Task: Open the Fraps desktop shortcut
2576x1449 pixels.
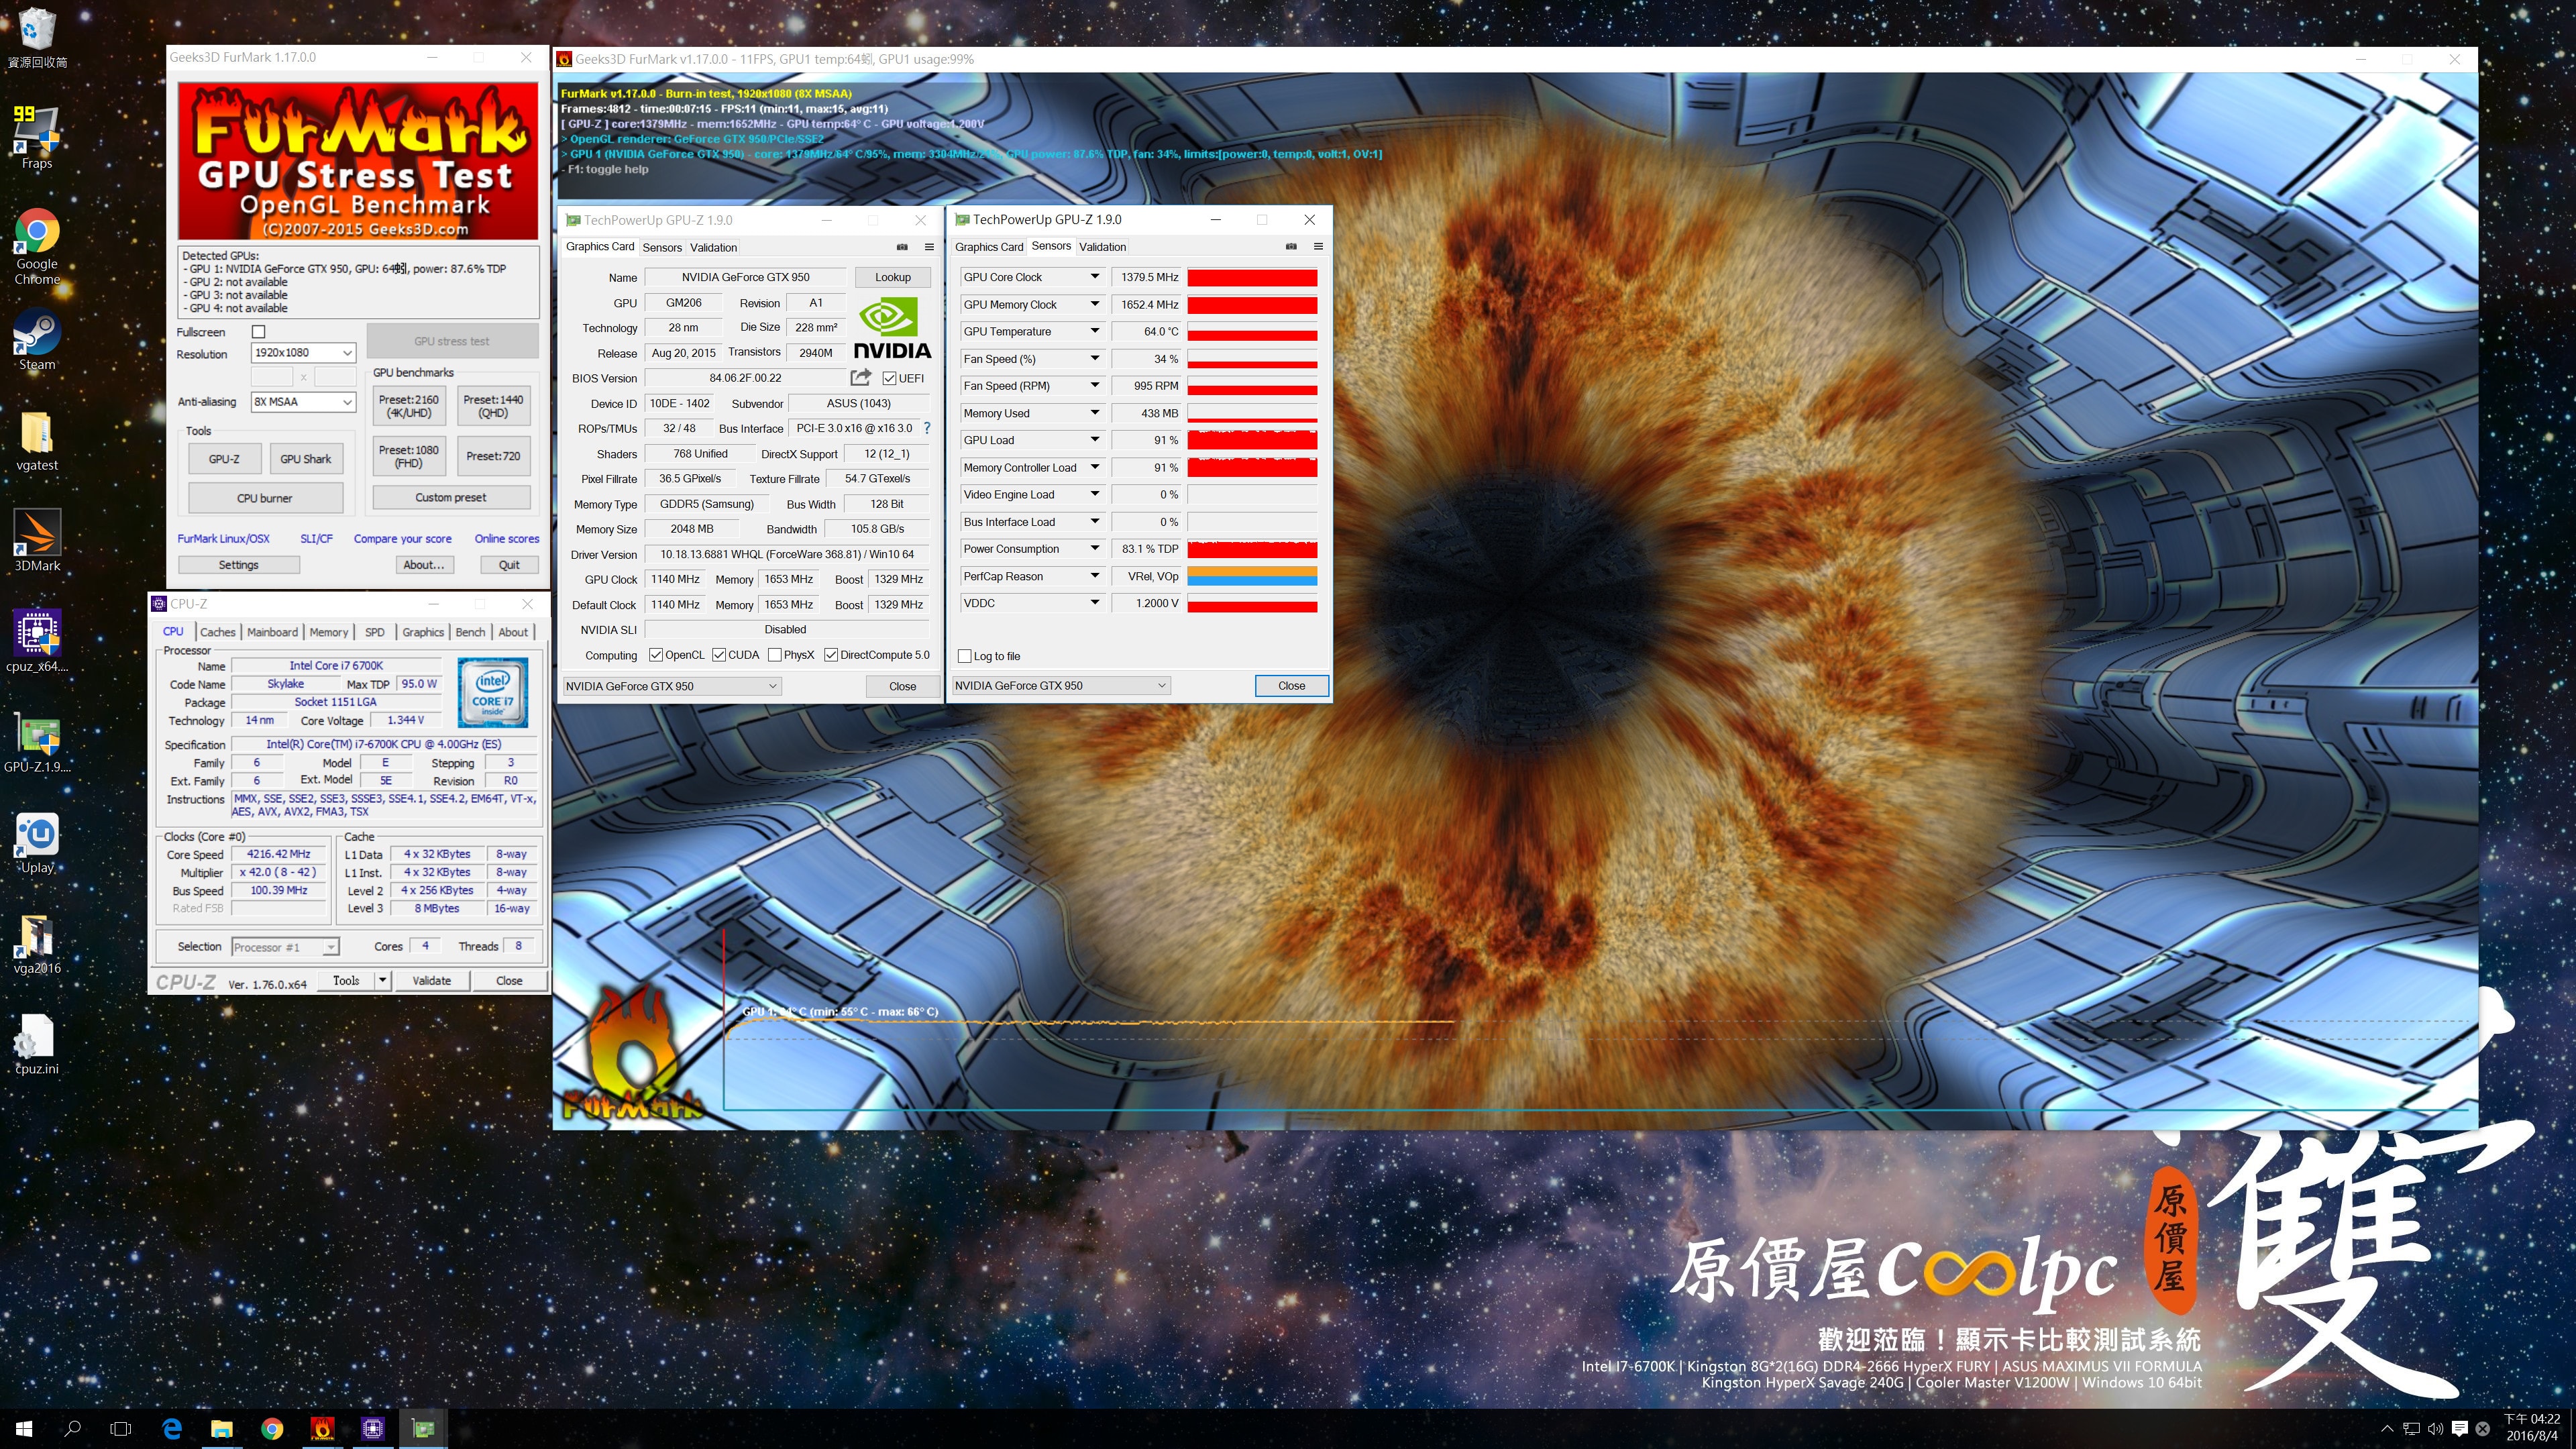Action: (37, 138)
